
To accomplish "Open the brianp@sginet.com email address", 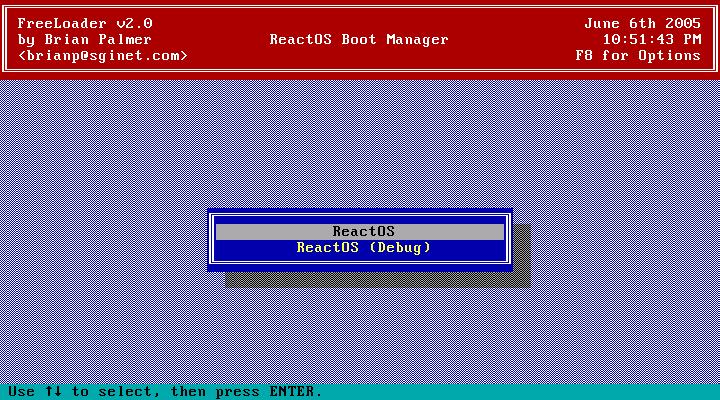I will tap(102, 56).
